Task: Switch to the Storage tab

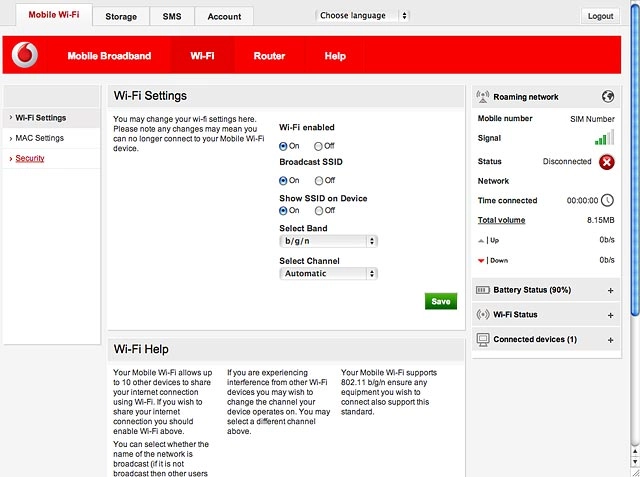Action: (x=121, y=17)
